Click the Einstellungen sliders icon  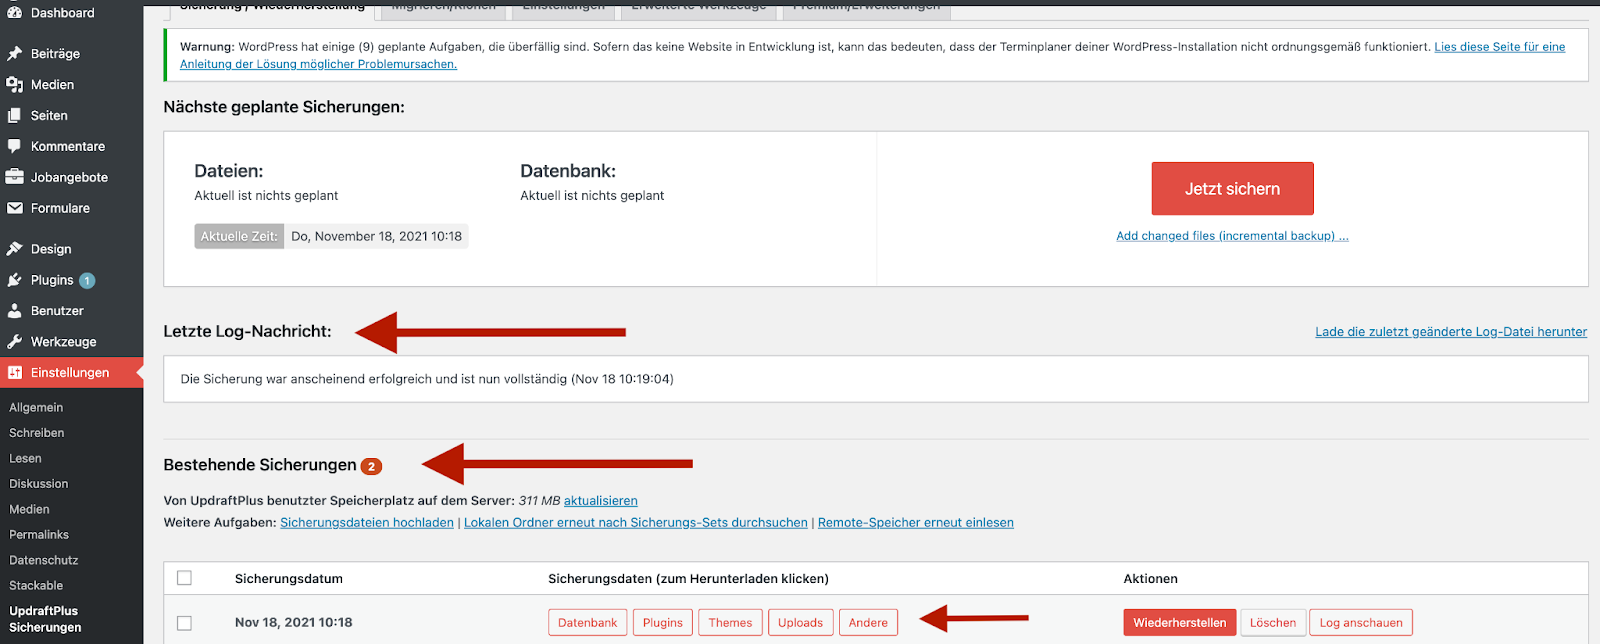(x=15, y=373)
